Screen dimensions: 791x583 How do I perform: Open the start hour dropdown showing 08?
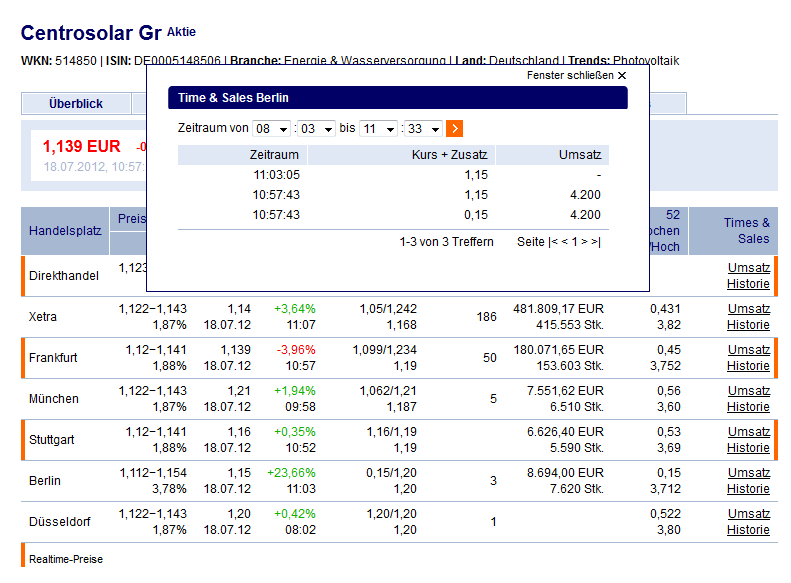(x=272, y=129)
